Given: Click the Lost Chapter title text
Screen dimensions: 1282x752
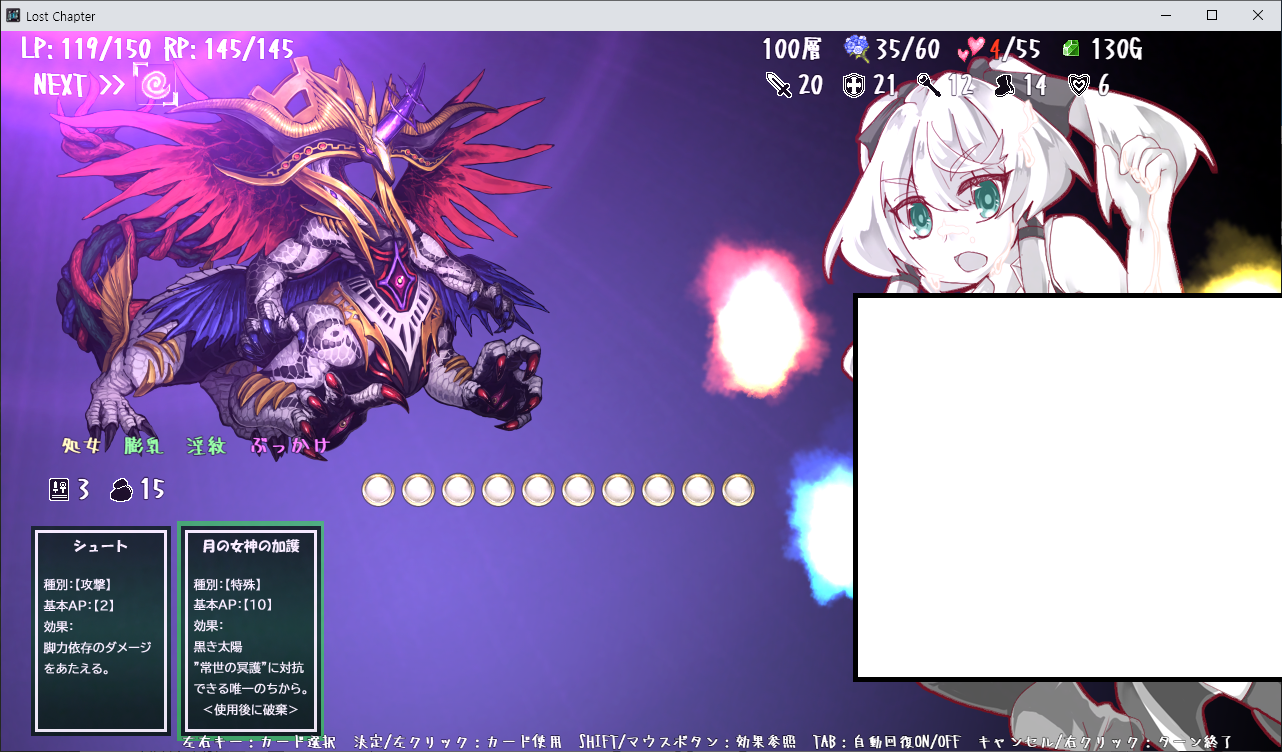Looking at the screenshot, I should (x=61, y=16).
